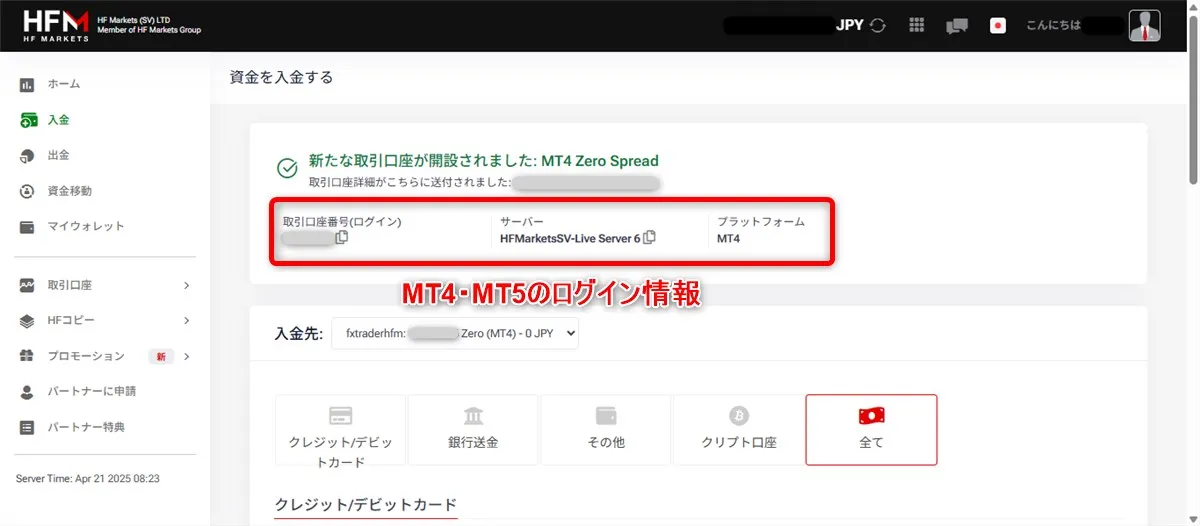The height and width of the screenshot is (526, 1200).
Task: Click the Japan flag language icon
Action: pyautogui.click(x=997, y=26)
